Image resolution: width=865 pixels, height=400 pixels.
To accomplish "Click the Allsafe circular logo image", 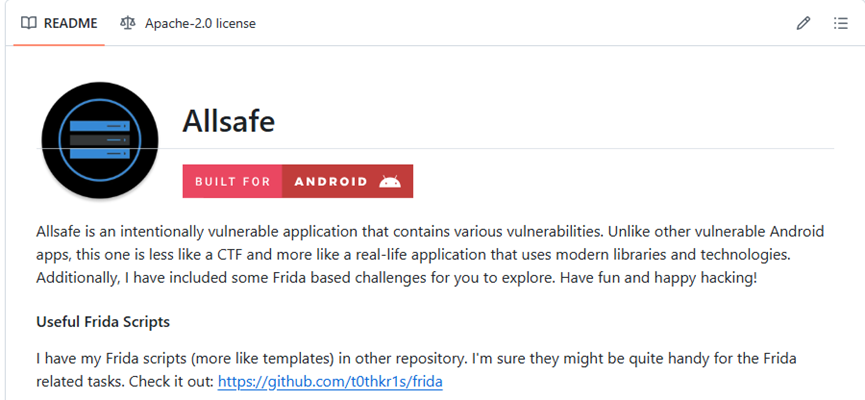I will coord(100,140).
